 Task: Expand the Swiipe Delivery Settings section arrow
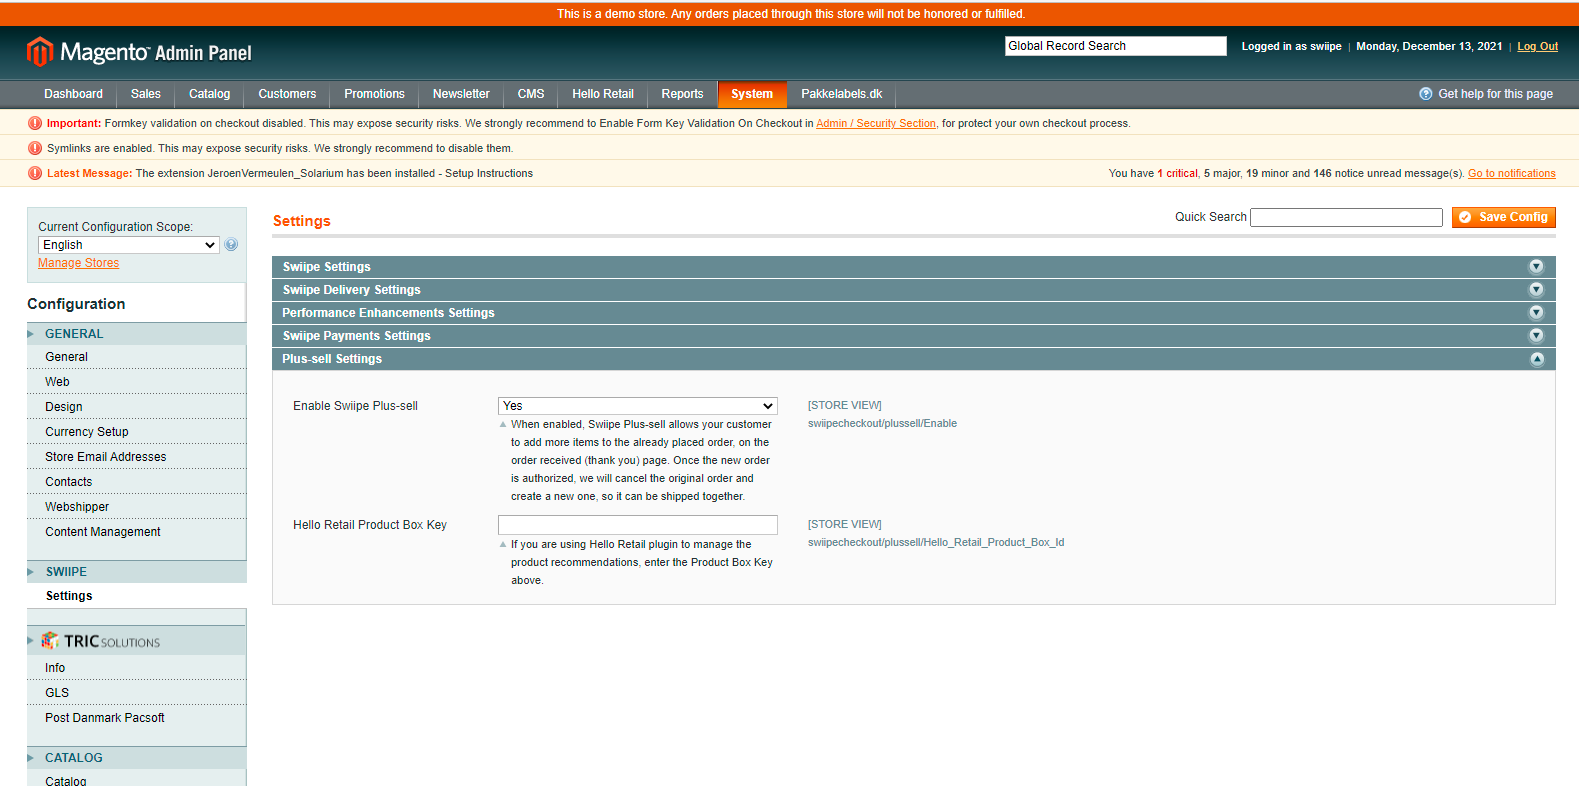tap(1536, 290)
